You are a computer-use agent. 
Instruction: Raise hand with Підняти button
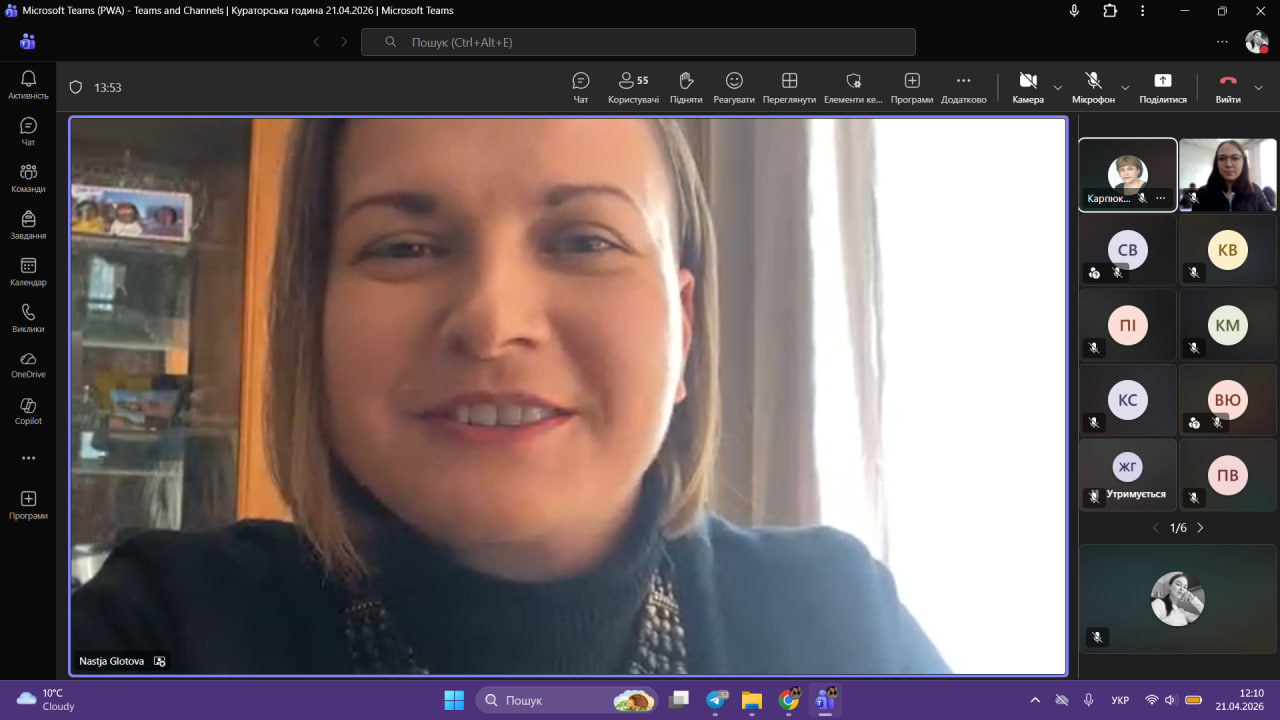click(x=686, y=87)
